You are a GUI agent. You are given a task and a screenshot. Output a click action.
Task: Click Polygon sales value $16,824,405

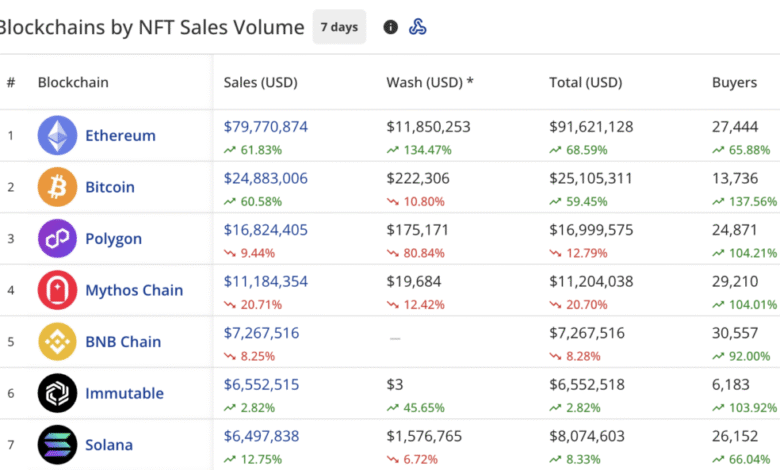266,230
